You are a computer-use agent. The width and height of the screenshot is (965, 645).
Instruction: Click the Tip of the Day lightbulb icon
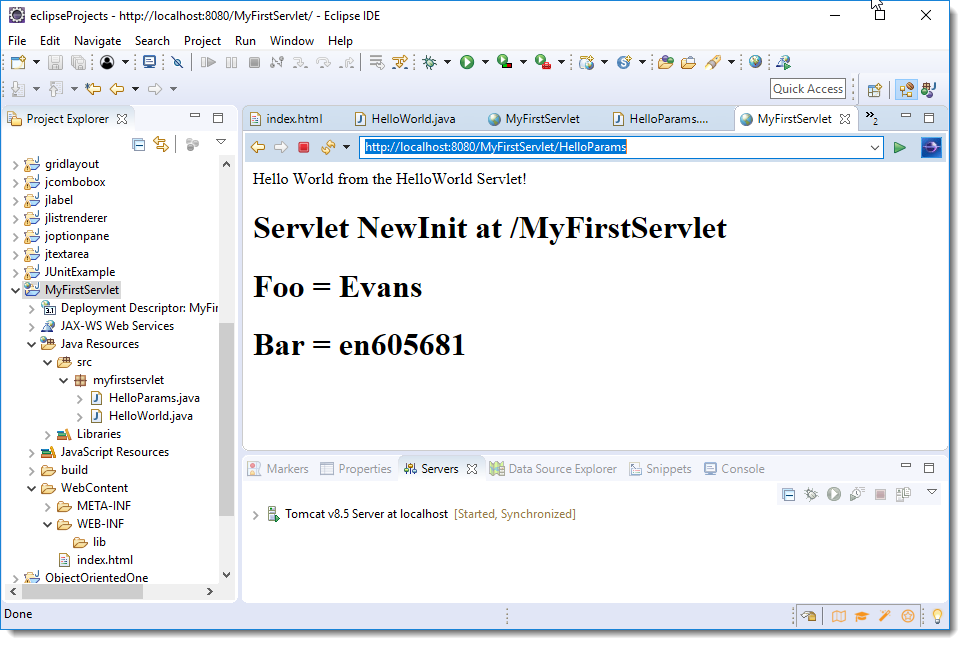coord(937,615)
